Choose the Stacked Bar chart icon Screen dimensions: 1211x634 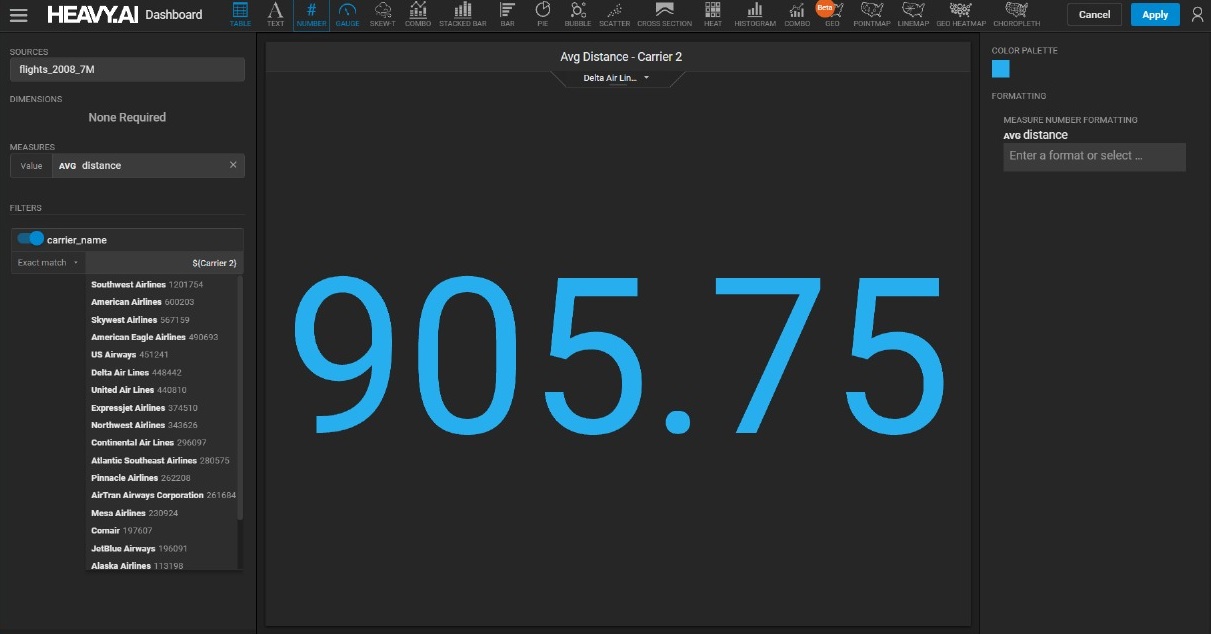pyautogui.click(x=462, y=14)
